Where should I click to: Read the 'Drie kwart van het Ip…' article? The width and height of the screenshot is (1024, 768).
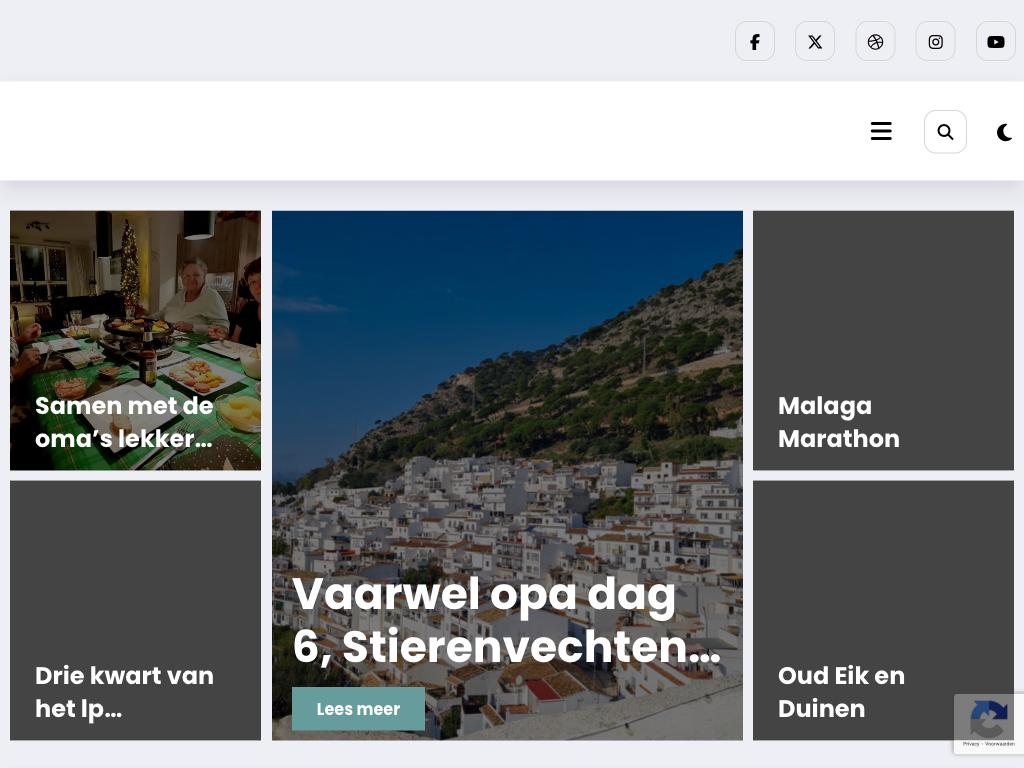(124, 692)
